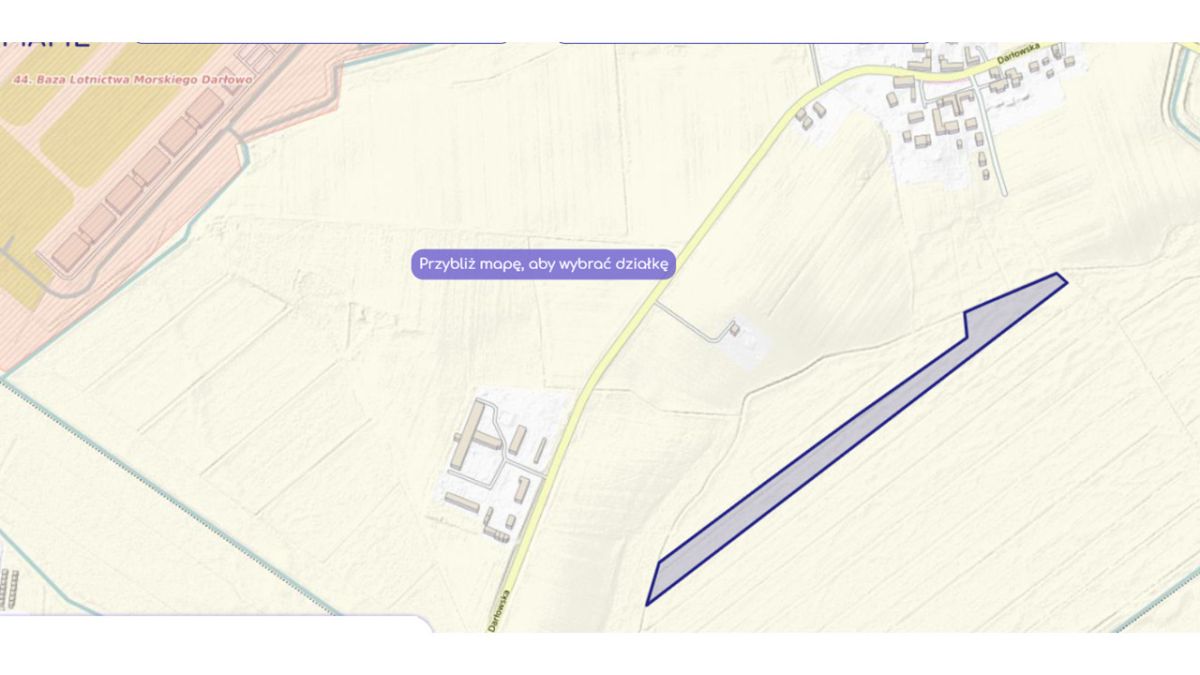Click the small row buildings at far left edge
1200x675 pixels.
9,588
